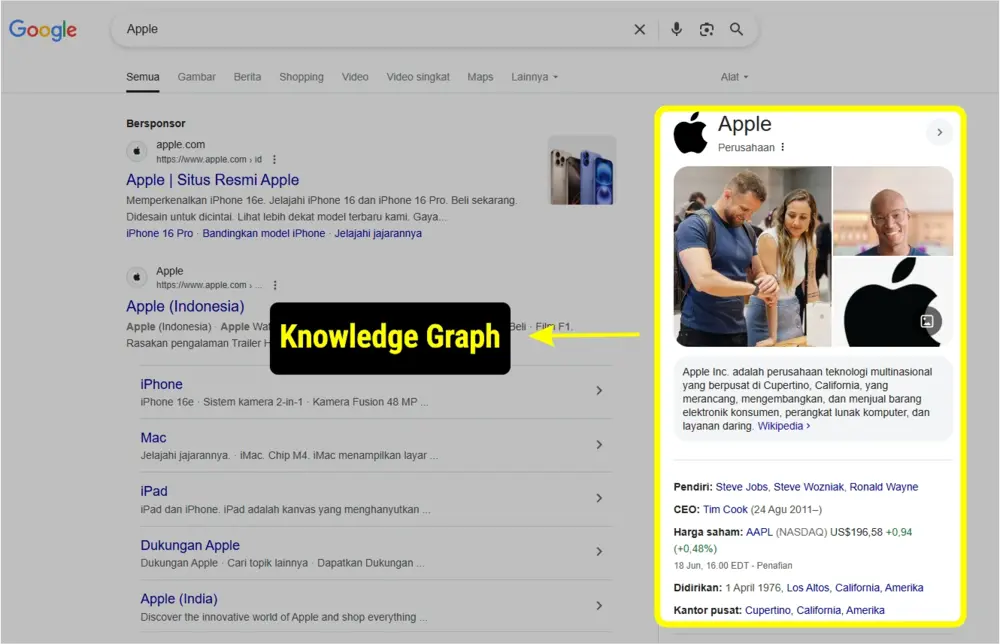Image resolution: width=1000 pixels, height=644 pixels.
Task: Expand the Apple (India) sitelink chevron
Action: (599, 606)
